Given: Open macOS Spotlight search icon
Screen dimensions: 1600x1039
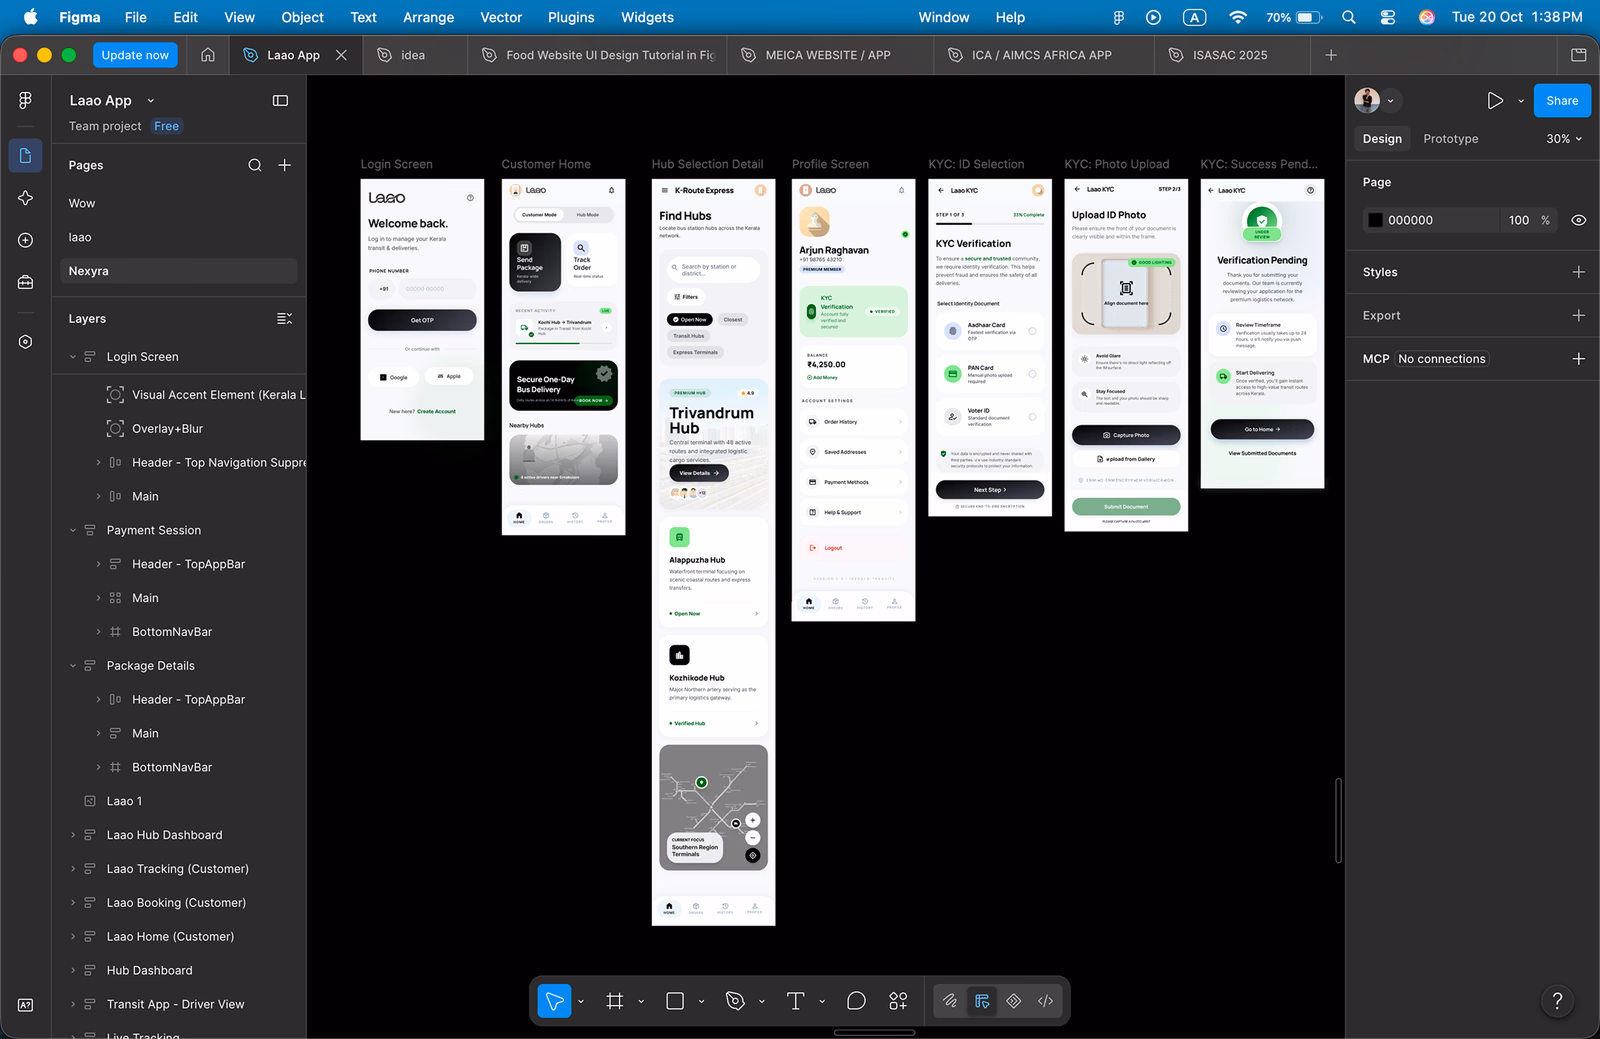Looking at the screenshot, I should pos(1349,17).
